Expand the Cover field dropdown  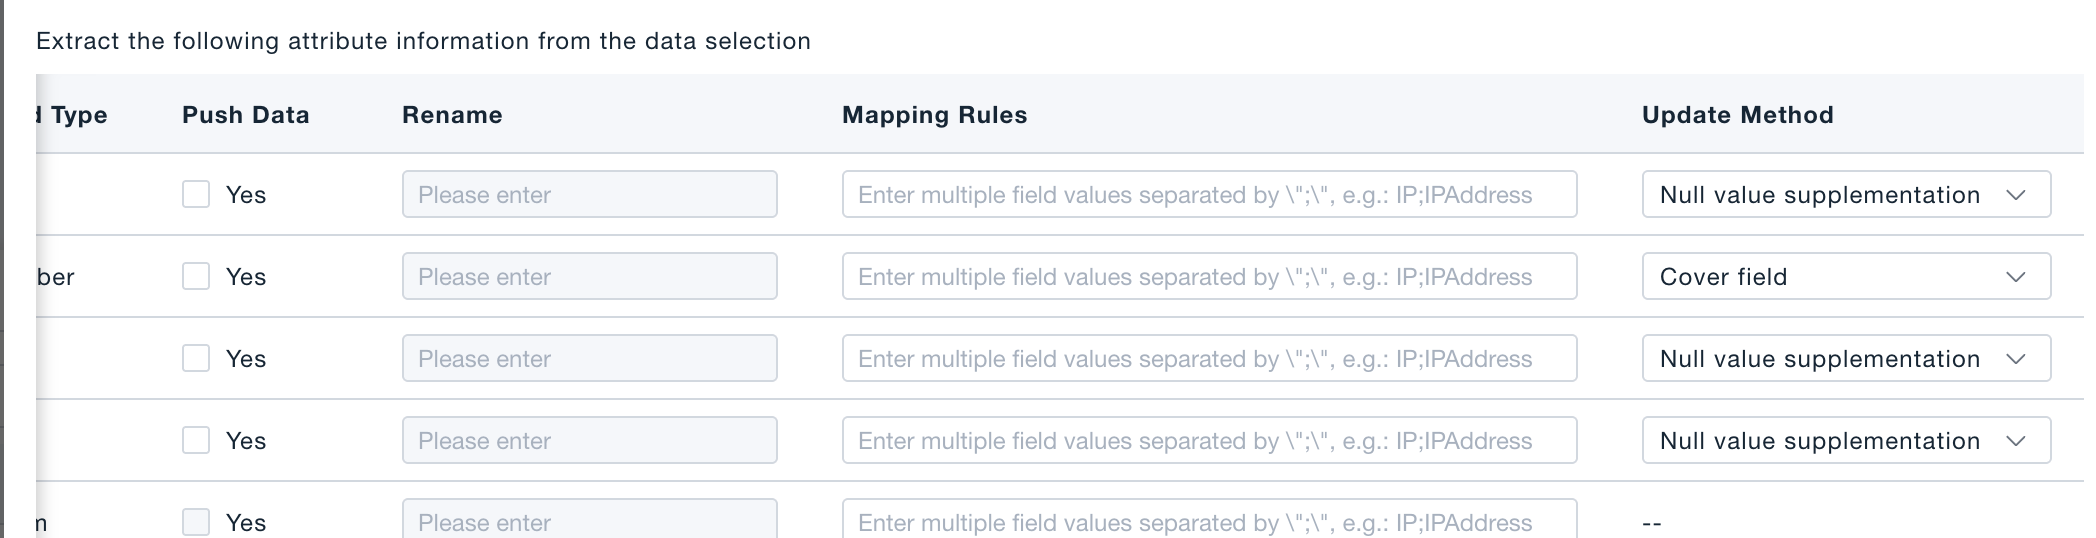(x=1845, y=276)
